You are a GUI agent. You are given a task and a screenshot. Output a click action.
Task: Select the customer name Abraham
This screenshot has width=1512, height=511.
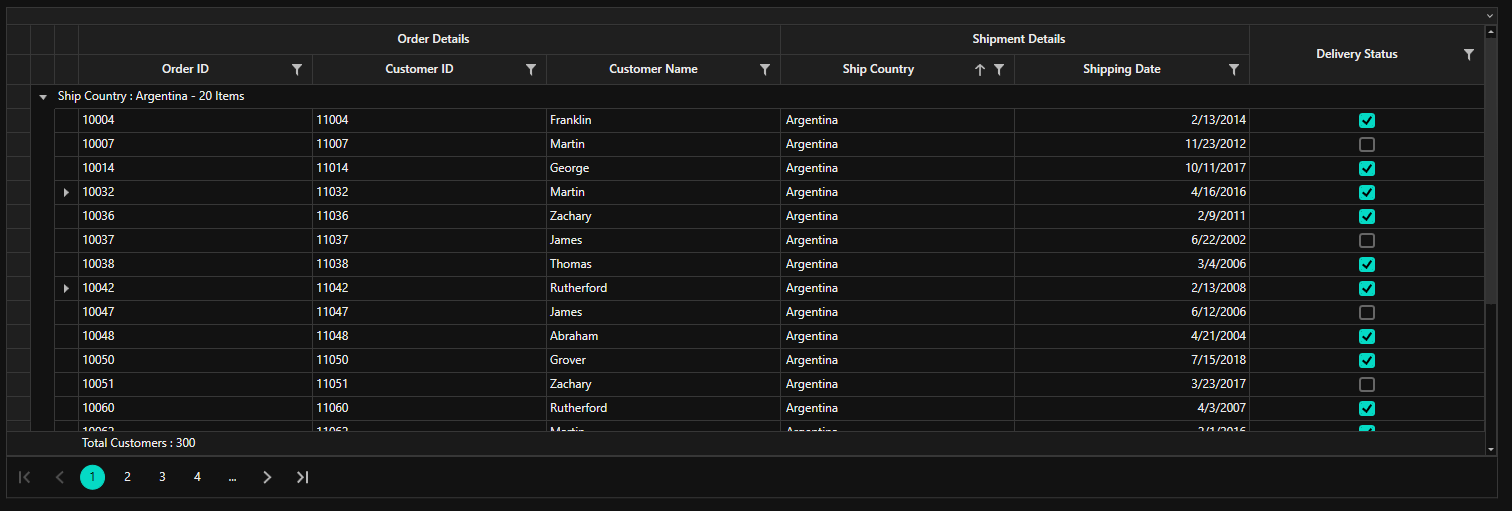(664, 336)
